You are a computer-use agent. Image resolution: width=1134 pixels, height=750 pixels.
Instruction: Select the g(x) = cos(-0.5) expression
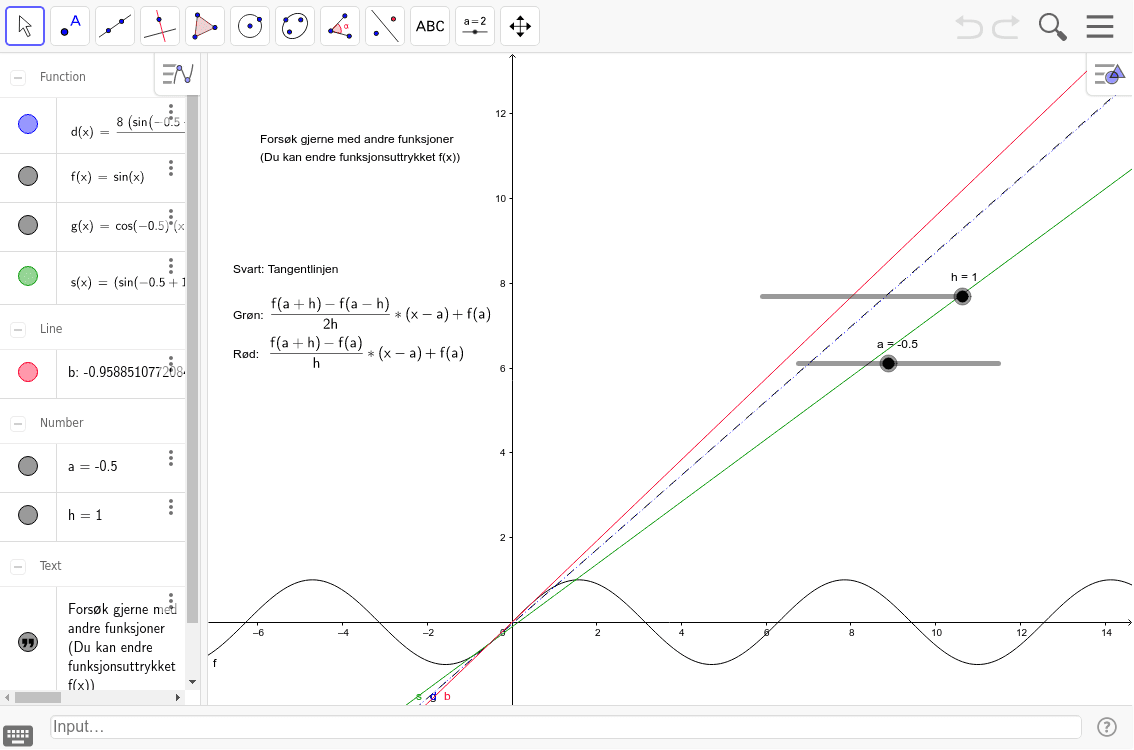[127, 226]
